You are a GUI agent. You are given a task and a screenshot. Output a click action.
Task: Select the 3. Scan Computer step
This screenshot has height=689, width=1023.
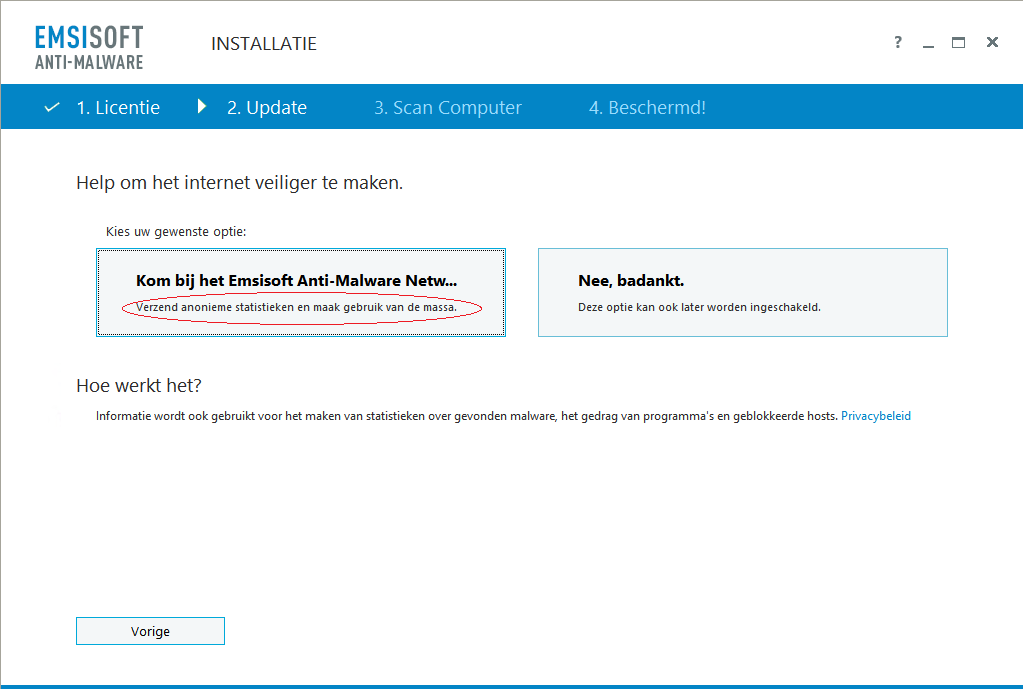point(448,107)
